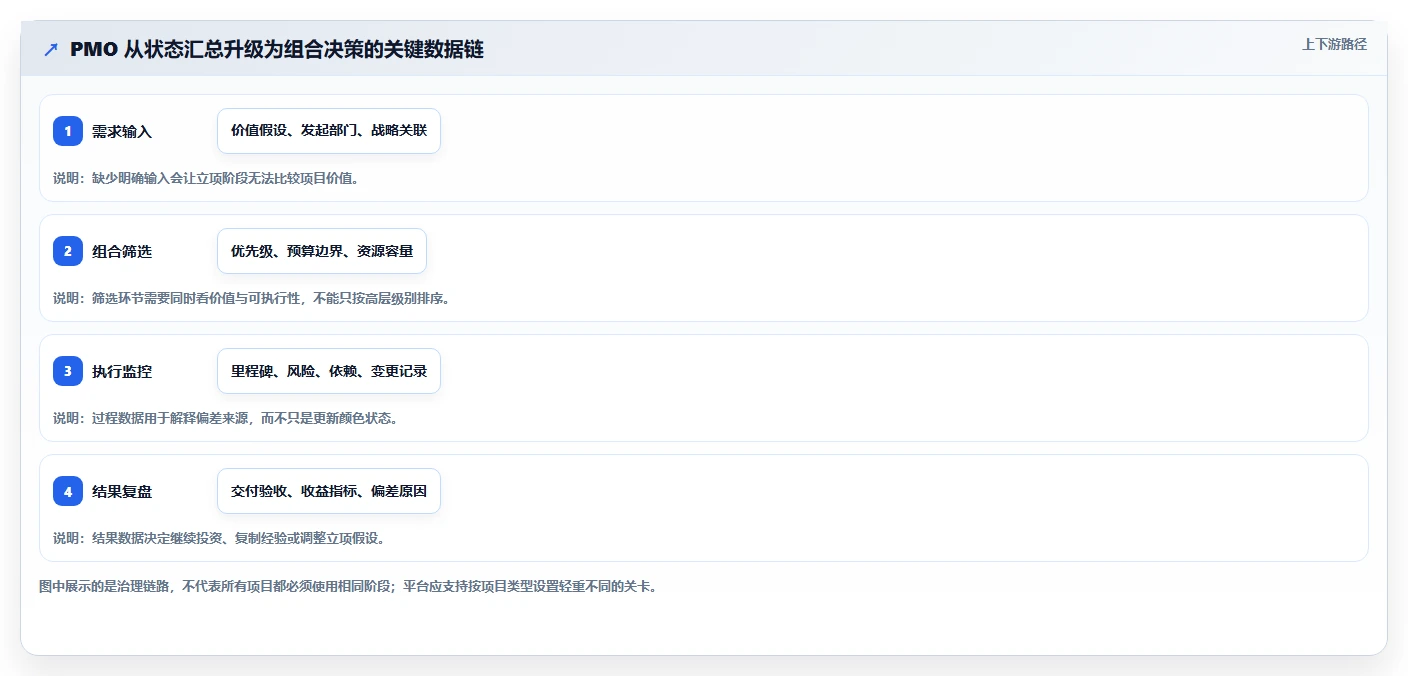The width and height of the screenshot is (1408, 676).
Task: Click the note 缺少明确输入会让立项阶段无法比较项目价值
Action: 205,178
